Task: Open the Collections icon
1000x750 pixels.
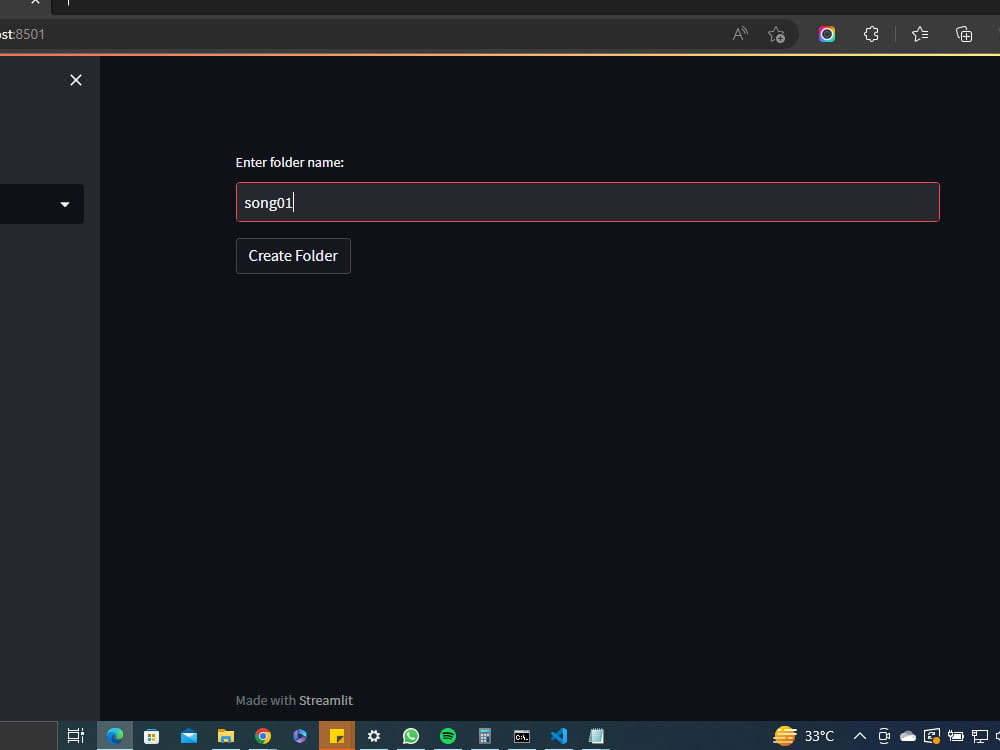Action: point(964,34)
